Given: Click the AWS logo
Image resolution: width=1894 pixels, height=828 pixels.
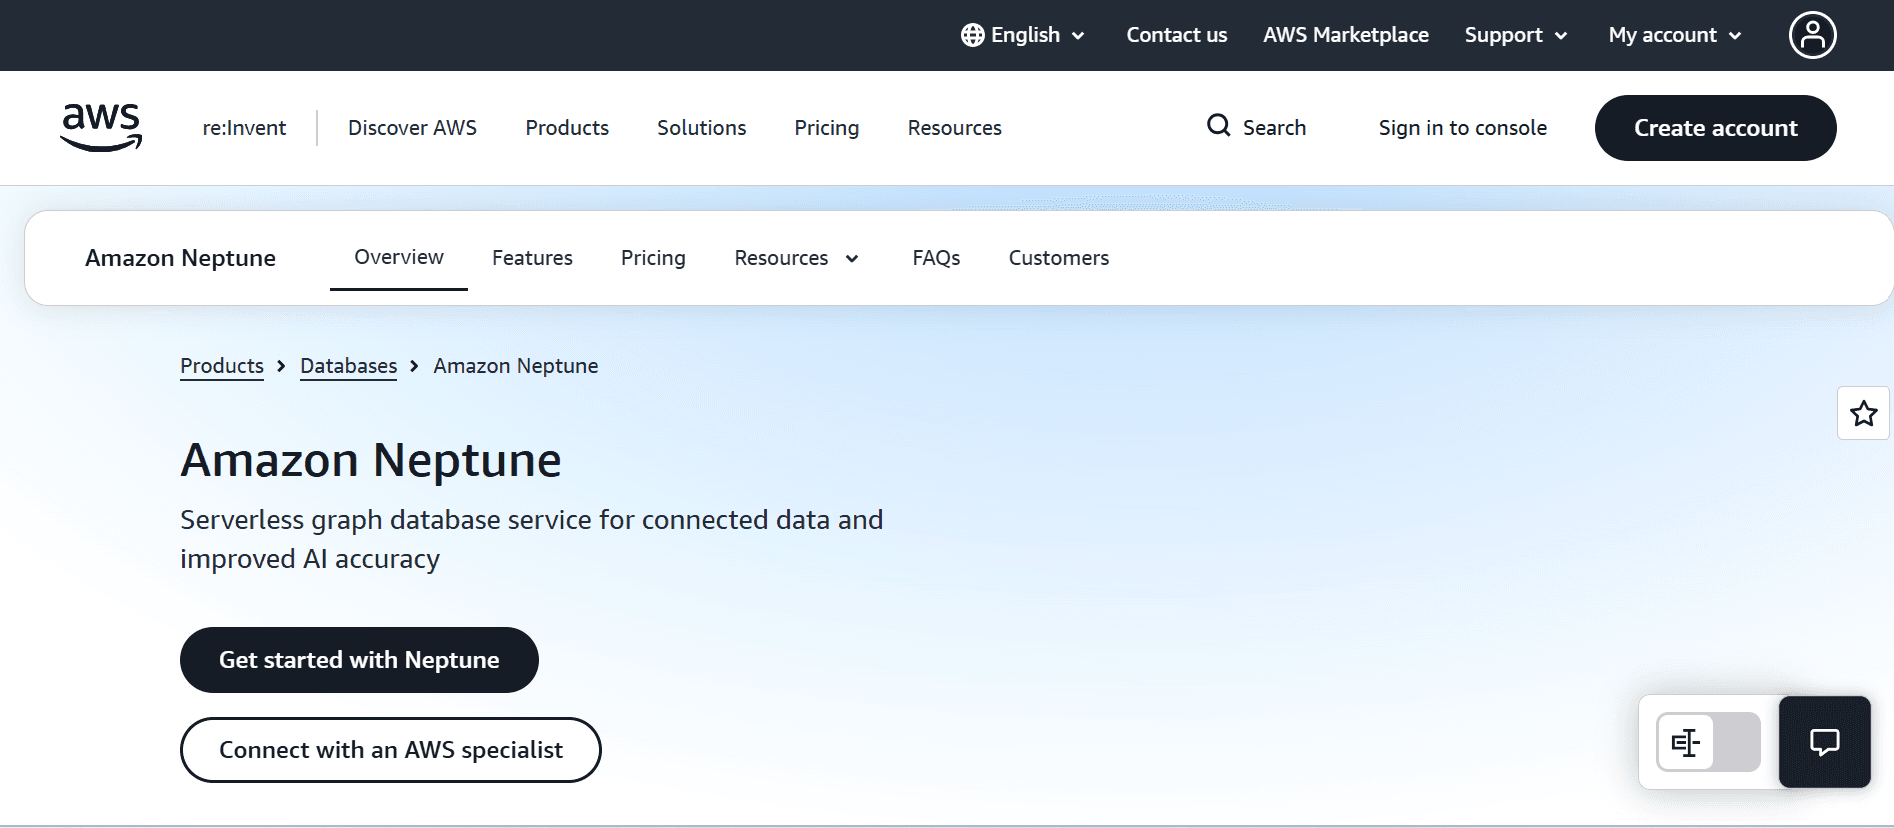Looking at the screenshot, I should click(x=101, y=128).
